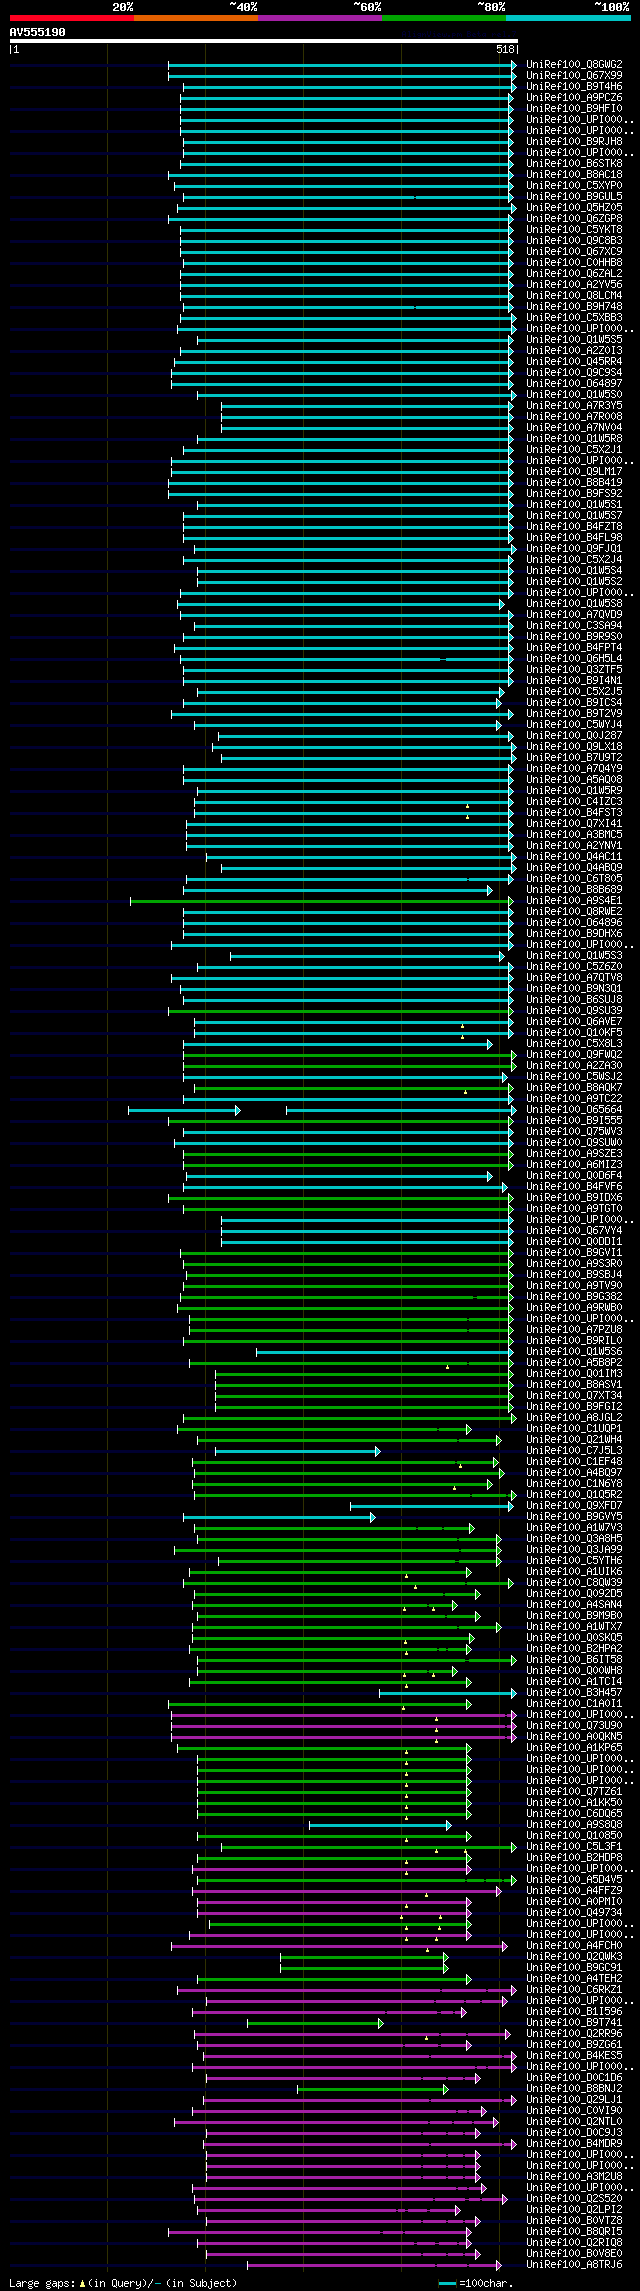Select hit label UniRef100_A2YV56
This screenshot has height=2291, width=640.
(574, 285)
